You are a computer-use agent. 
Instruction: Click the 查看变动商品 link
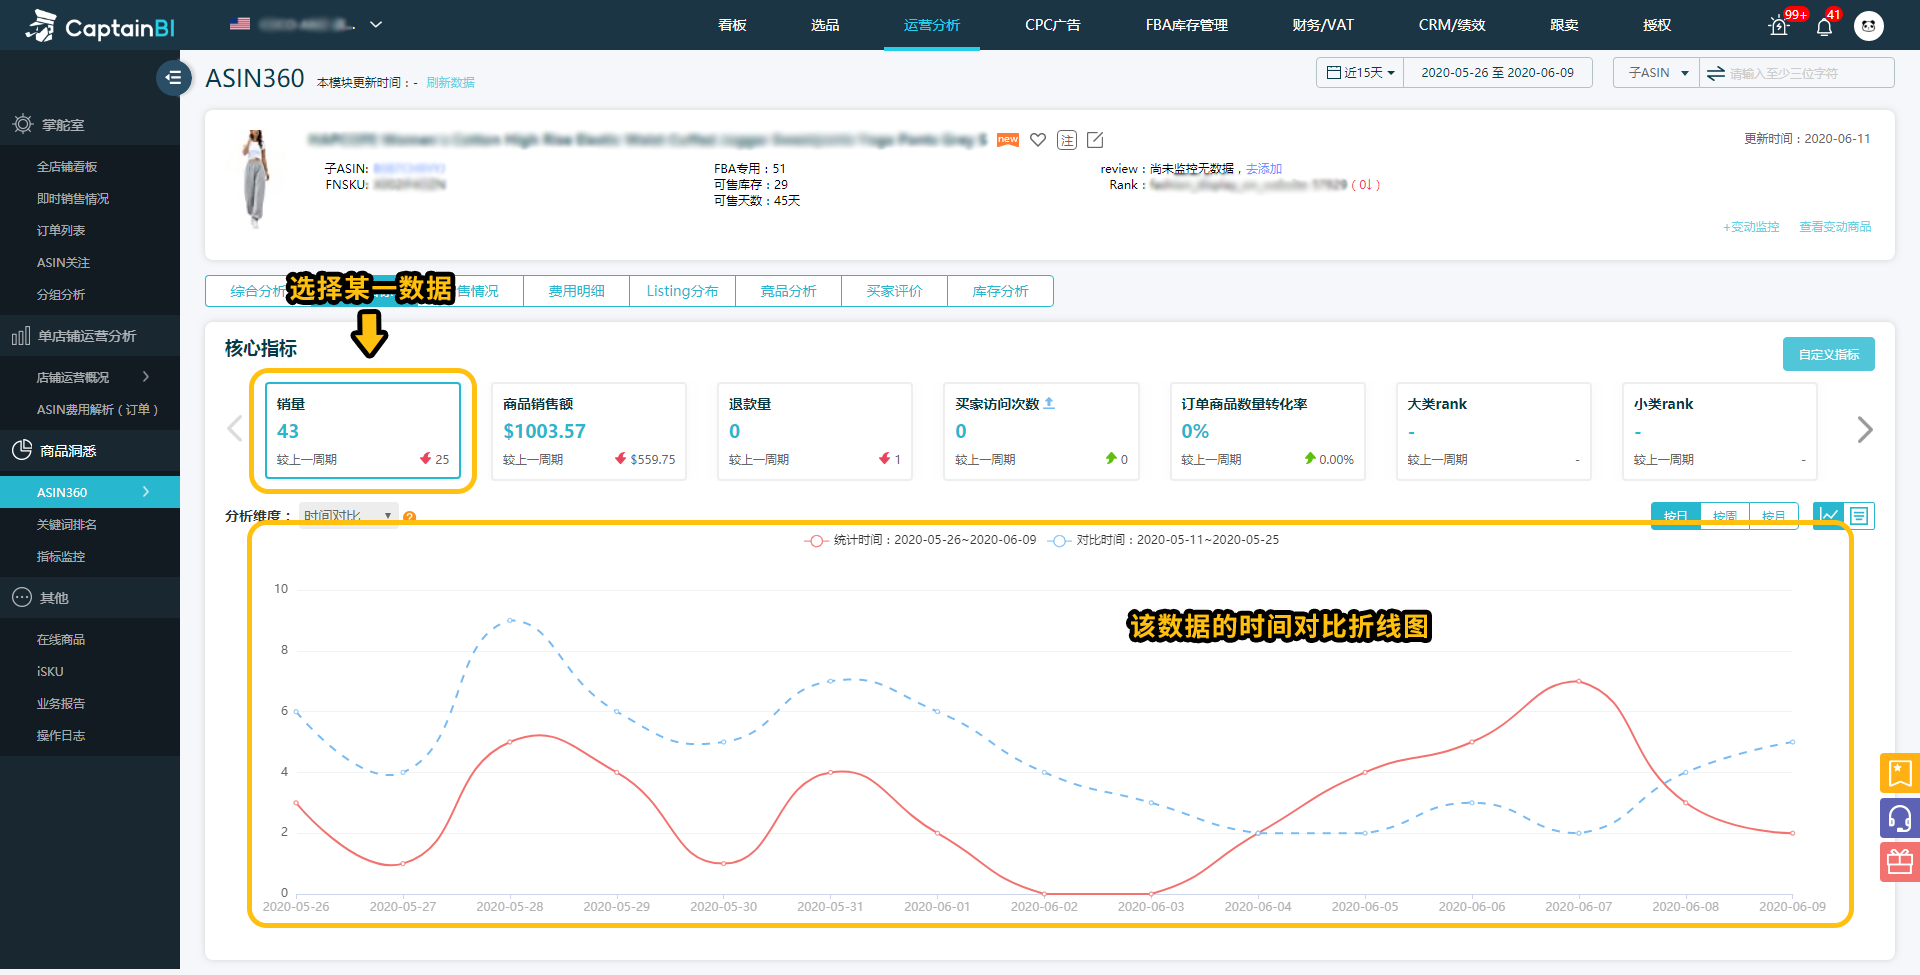pos(1835,227)
